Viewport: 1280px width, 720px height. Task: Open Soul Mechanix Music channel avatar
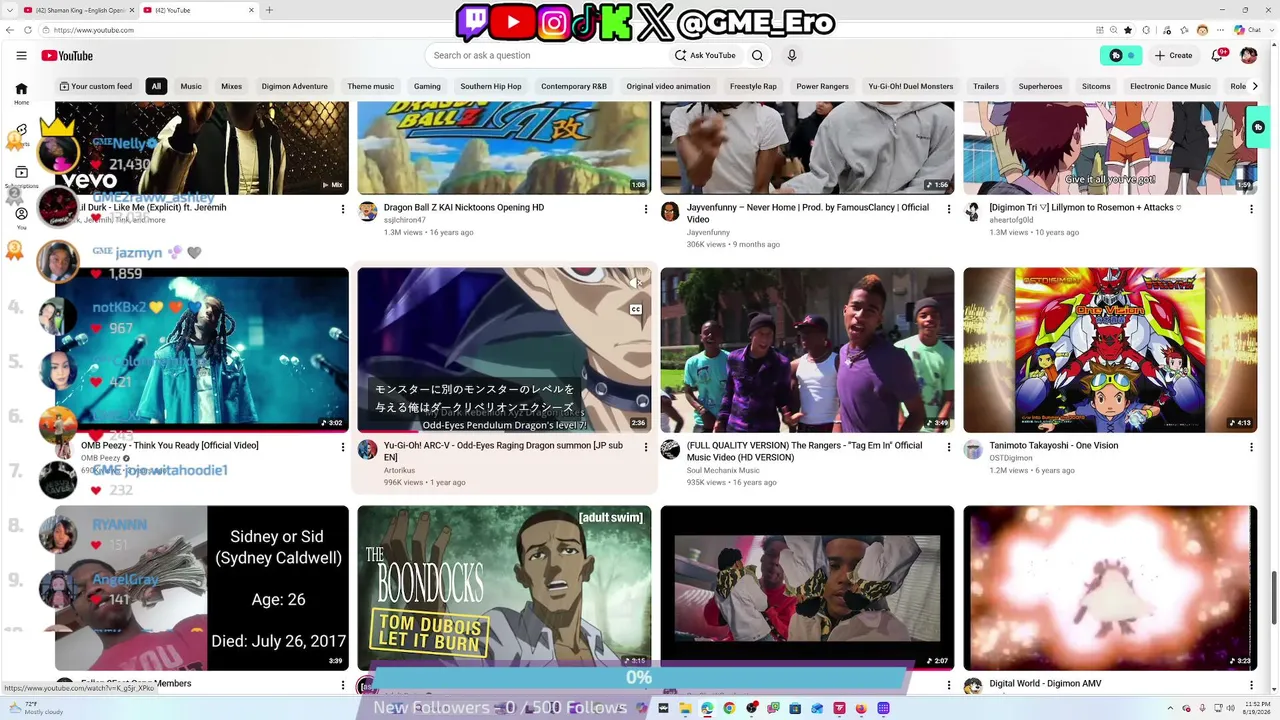pos(670,449)
